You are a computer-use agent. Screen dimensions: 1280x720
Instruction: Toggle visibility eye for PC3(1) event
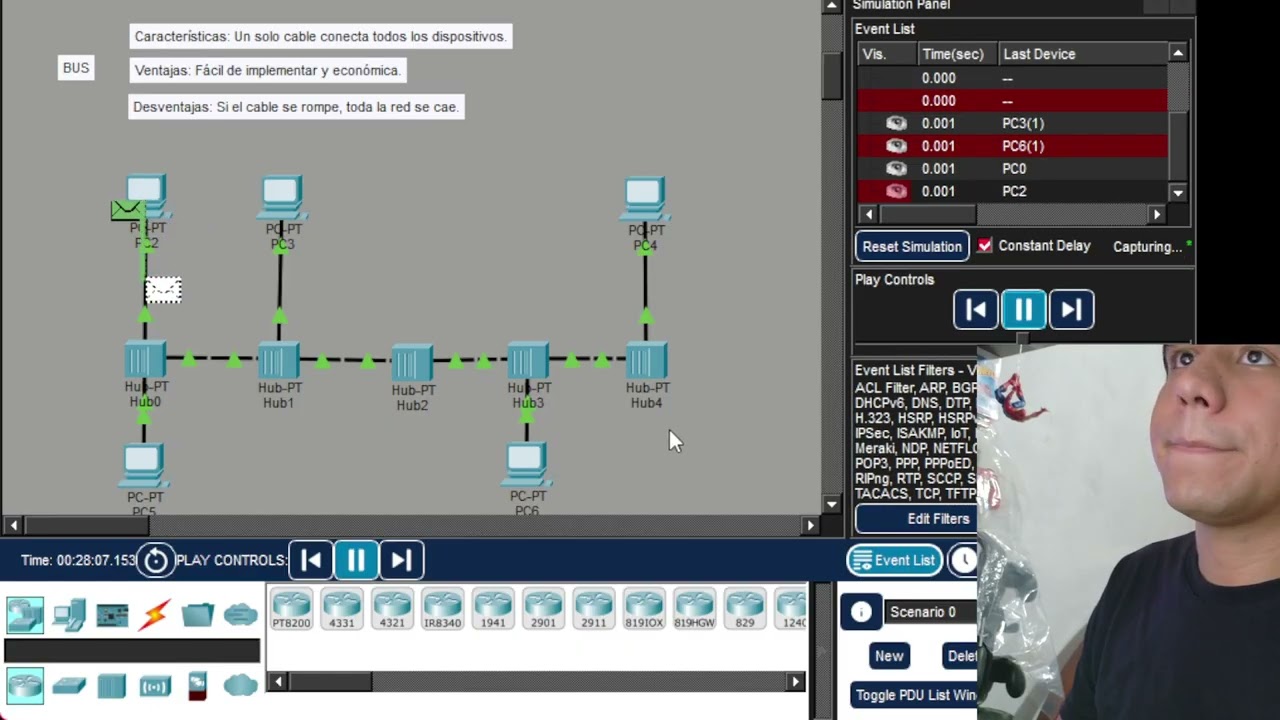click(x=896, y=123)
